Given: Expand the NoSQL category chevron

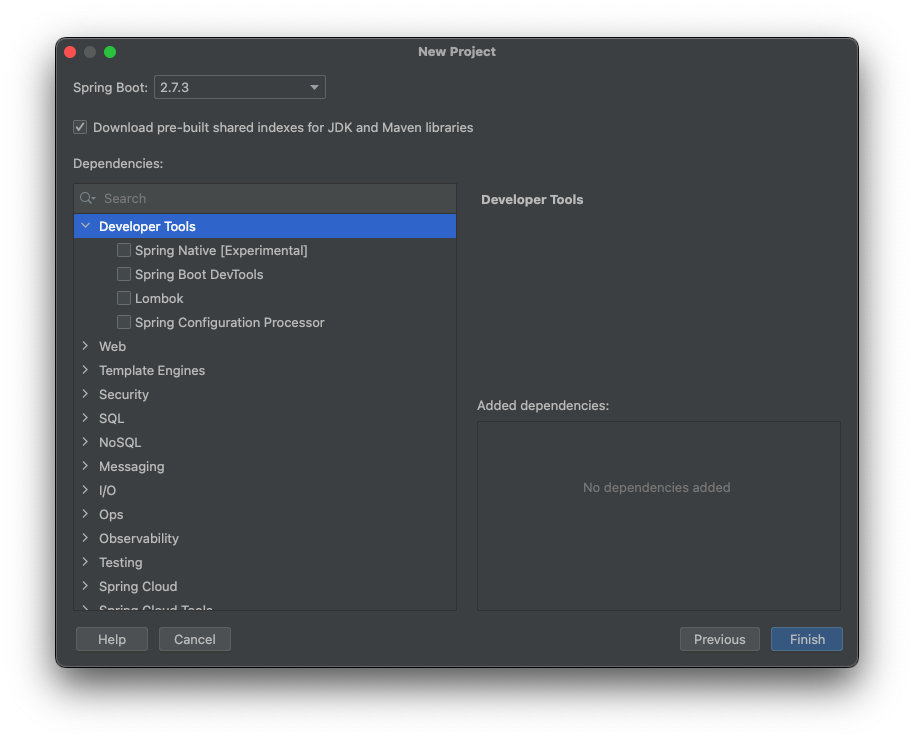Looking at the screenshot, I should coord(86,441).
